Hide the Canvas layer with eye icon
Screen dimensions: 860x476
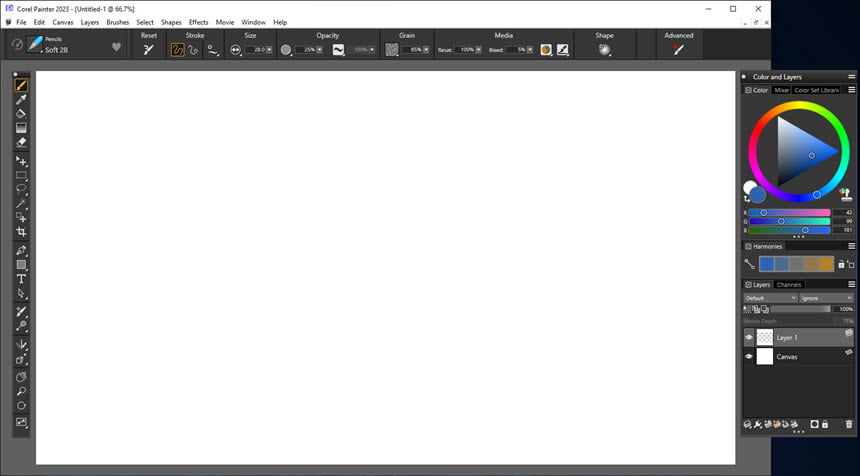point(749,356)
